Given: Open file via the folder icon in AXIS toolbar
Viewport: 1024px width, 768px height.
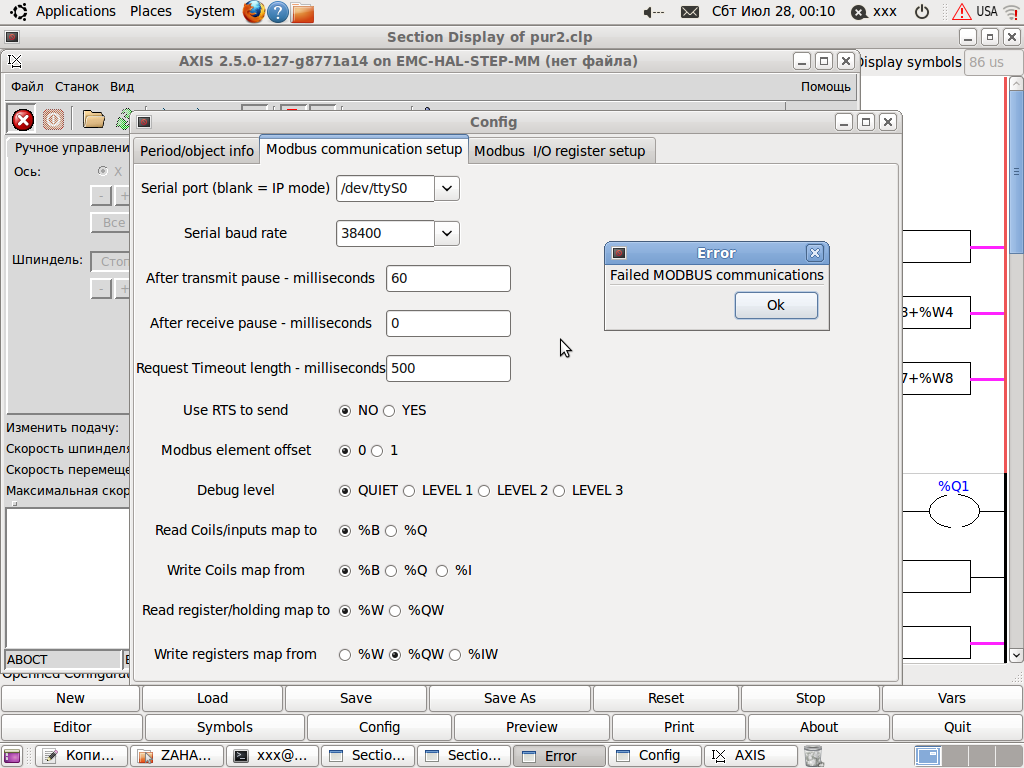Looking at the screenshot, I should click(93, 119).
